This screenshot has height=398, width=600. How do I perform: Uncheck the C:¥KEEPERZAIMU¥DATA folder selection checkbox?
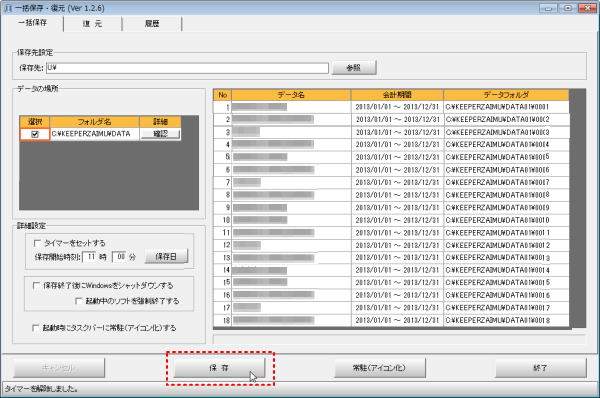point(35,134)
